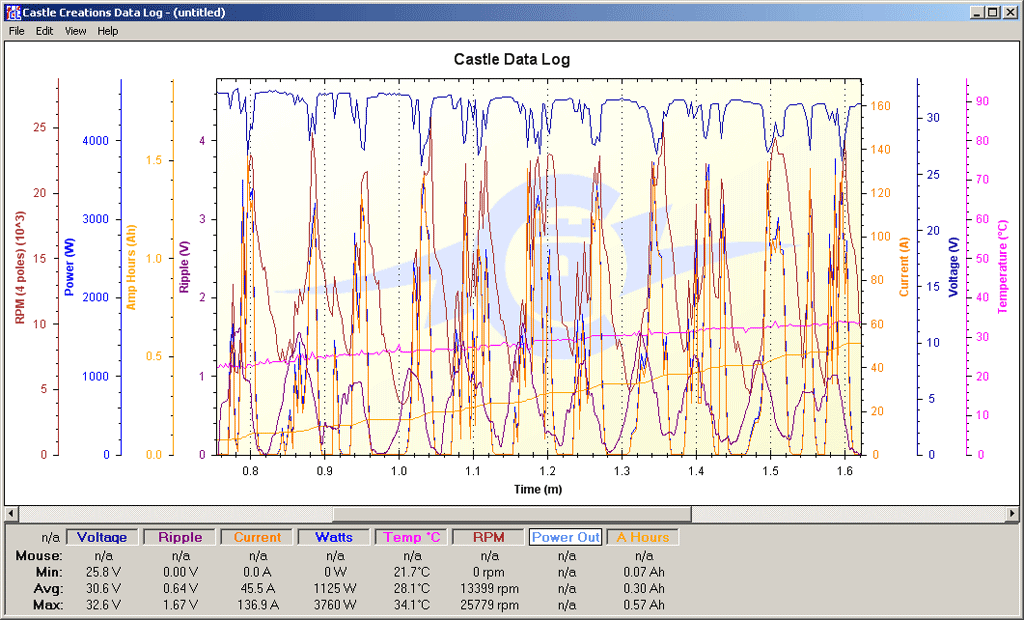
Task: Click the maximum amp hours value "0.57 Ah"
Action: tap(644, 605)
